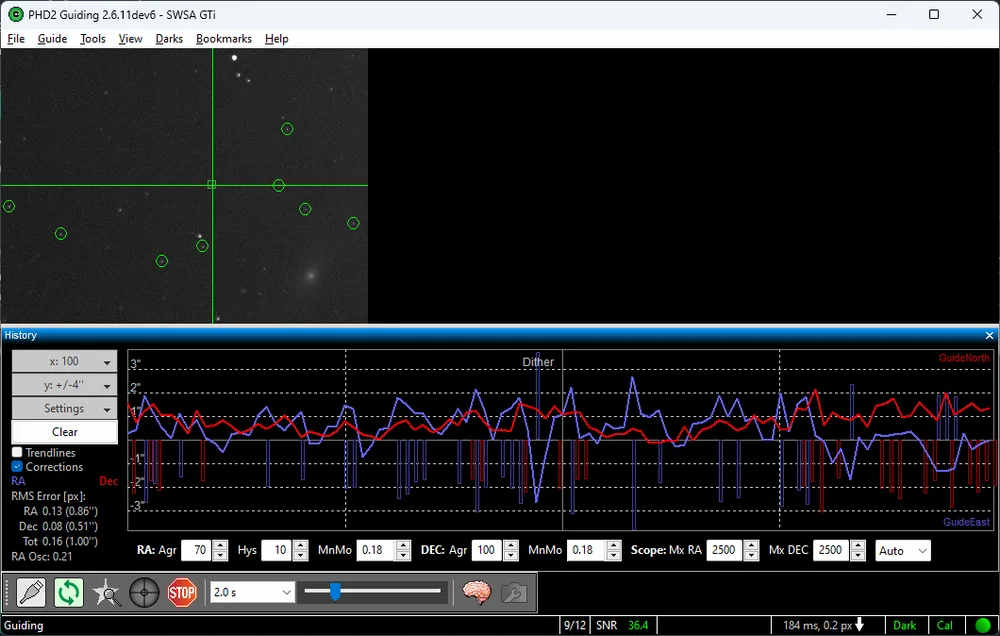The width and height of the screenshot is (1000, 636).
Task: Click the DEC Agr value field
Action: (487, 550)
